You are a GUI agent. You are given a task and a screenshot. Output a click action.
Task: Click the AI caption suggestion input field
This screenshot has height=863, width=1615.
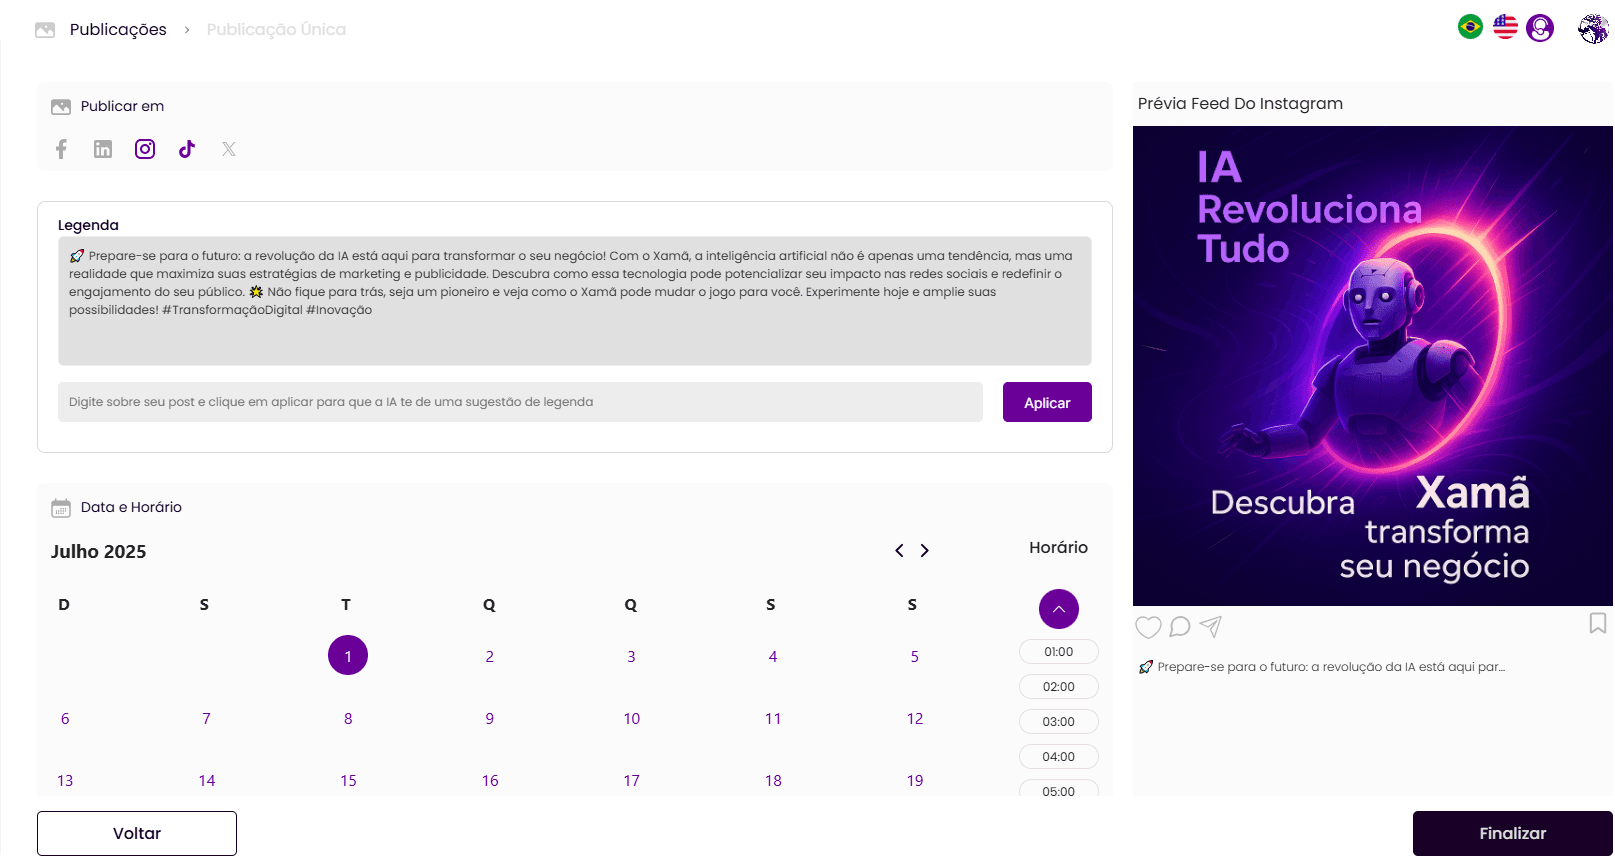pos(520,402)
